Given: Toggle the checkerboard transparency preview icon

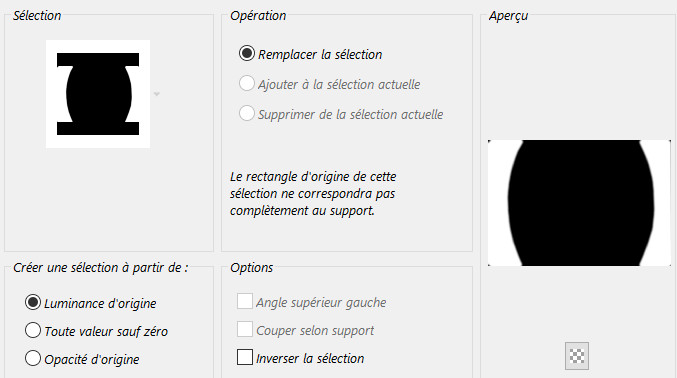Looking at the screenshot, I should (x=577, y=356).
